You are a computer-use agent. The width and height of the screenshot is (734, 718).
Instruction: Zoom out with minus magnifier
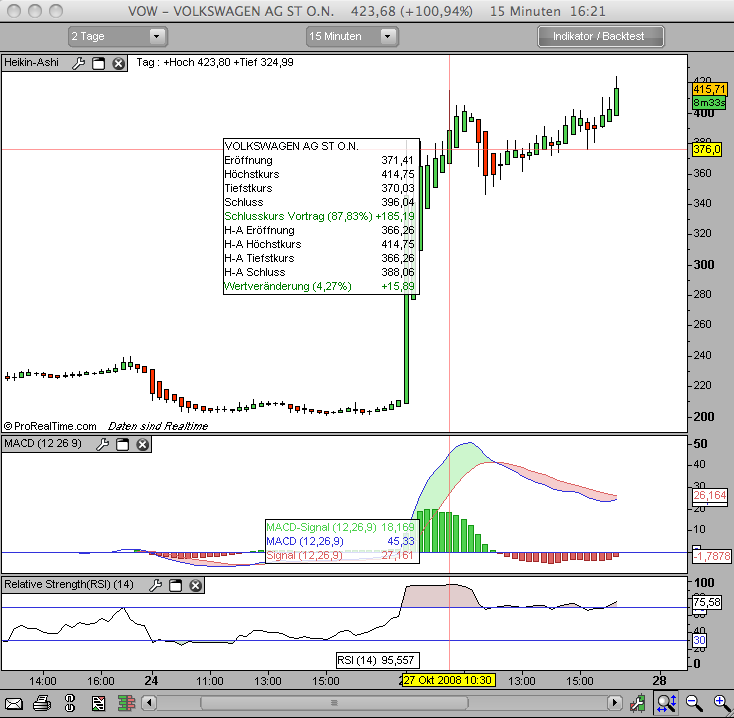tap(694, 703)
